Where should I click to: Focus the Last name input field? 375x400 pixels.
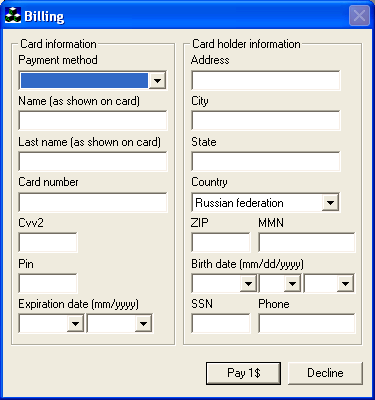93,161
